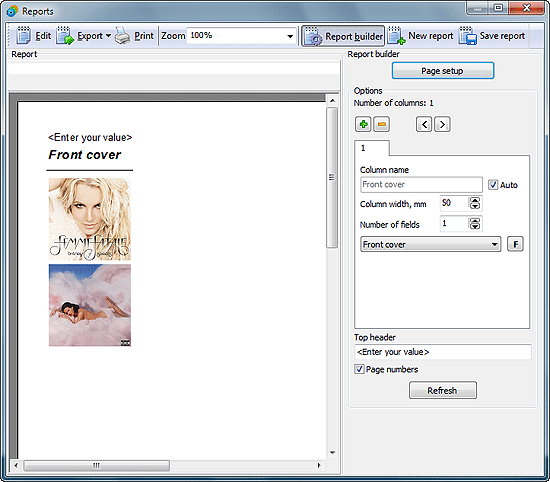Image resolution: width=550 pixels, height=482 pixels.
Task: Increase Number of fields value
Action: (475, 220)
